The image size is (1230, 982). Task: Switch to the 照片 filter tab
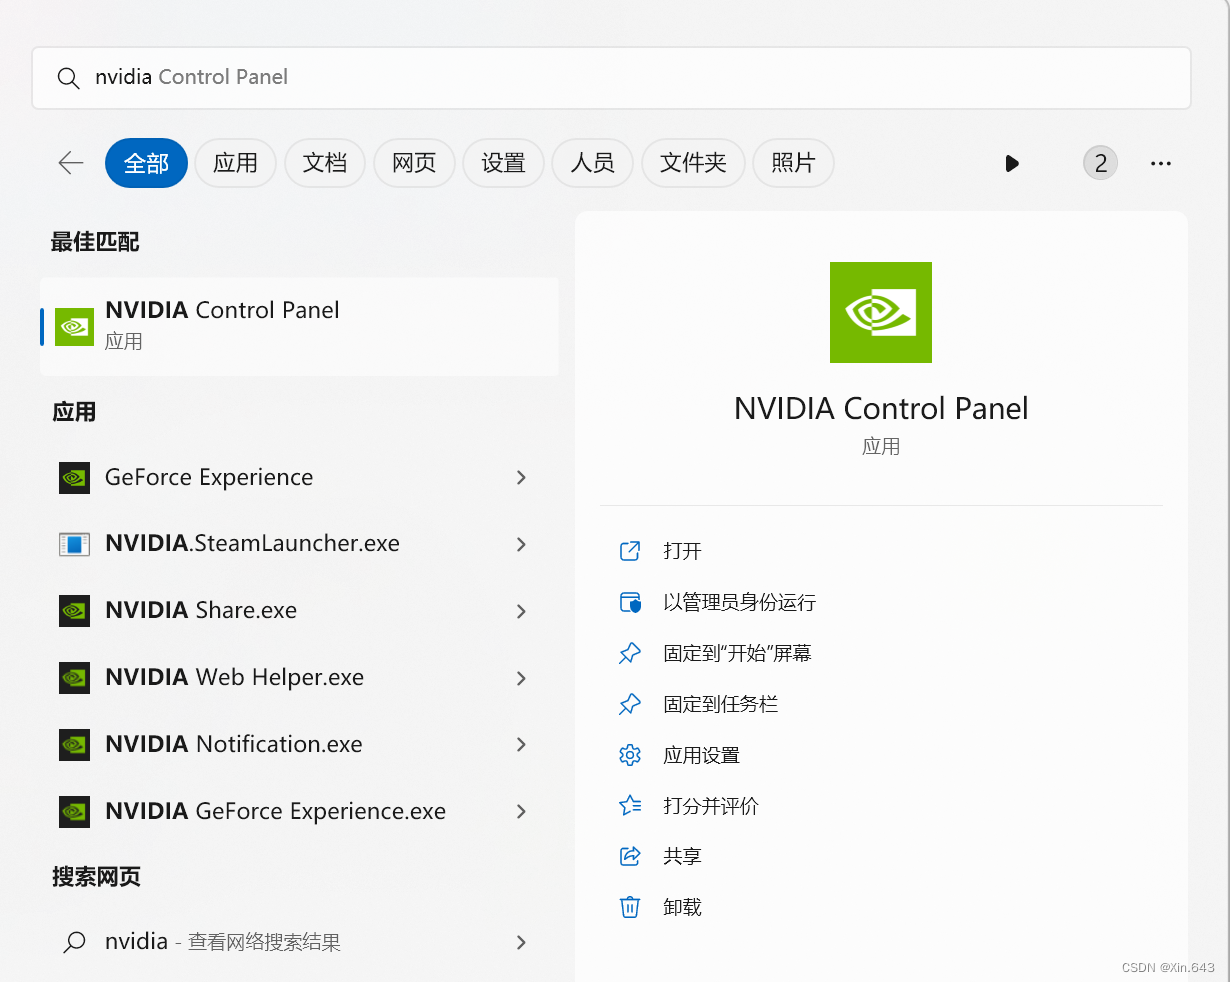[793, 163]
